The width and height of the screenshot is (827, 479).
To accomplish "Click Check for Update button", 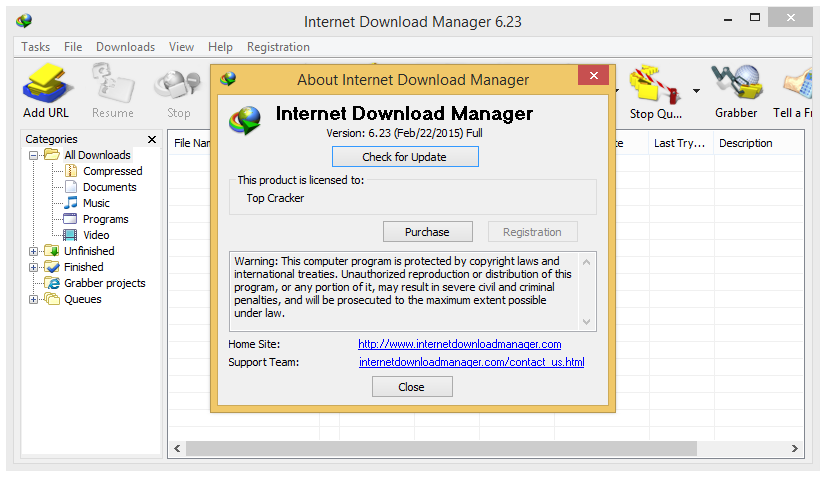I will [x=405, y=157].
